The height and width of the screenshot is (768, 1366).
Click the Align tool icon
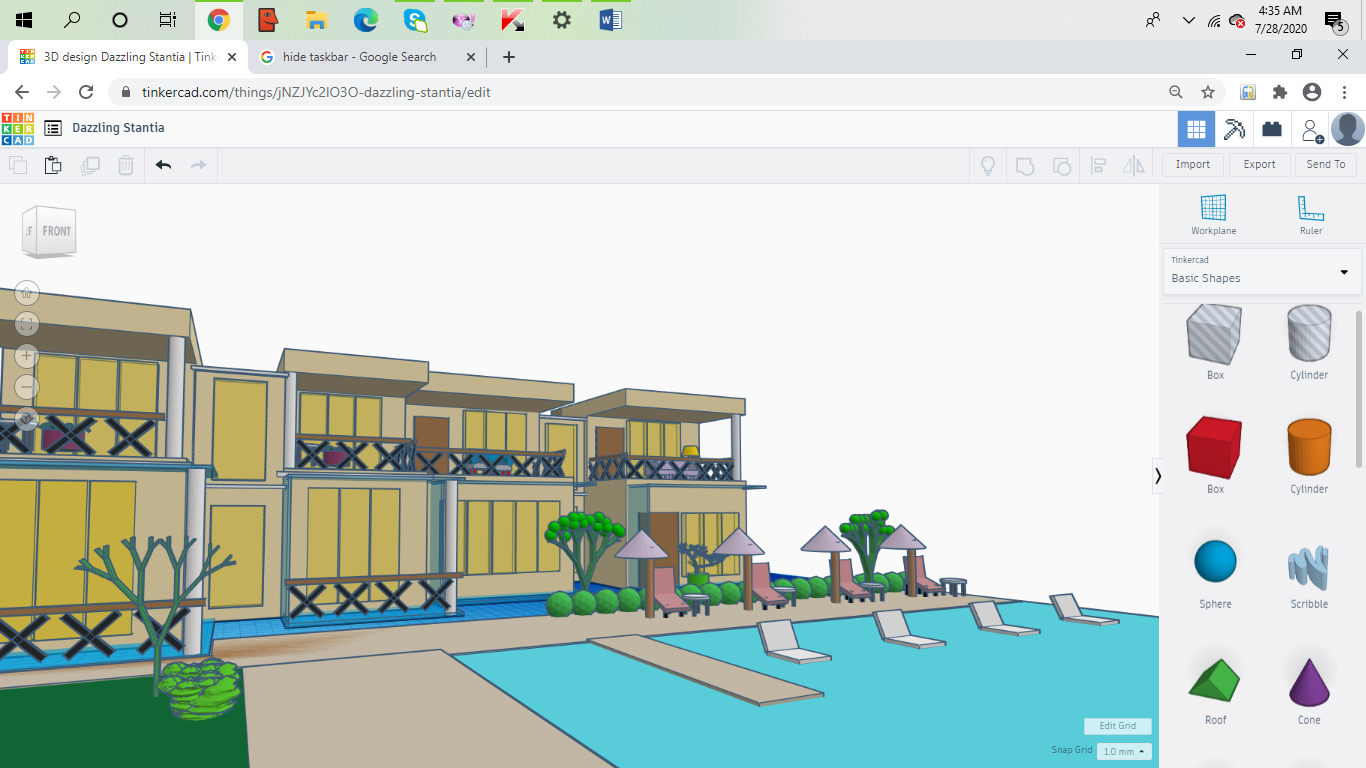point(1098,165)
